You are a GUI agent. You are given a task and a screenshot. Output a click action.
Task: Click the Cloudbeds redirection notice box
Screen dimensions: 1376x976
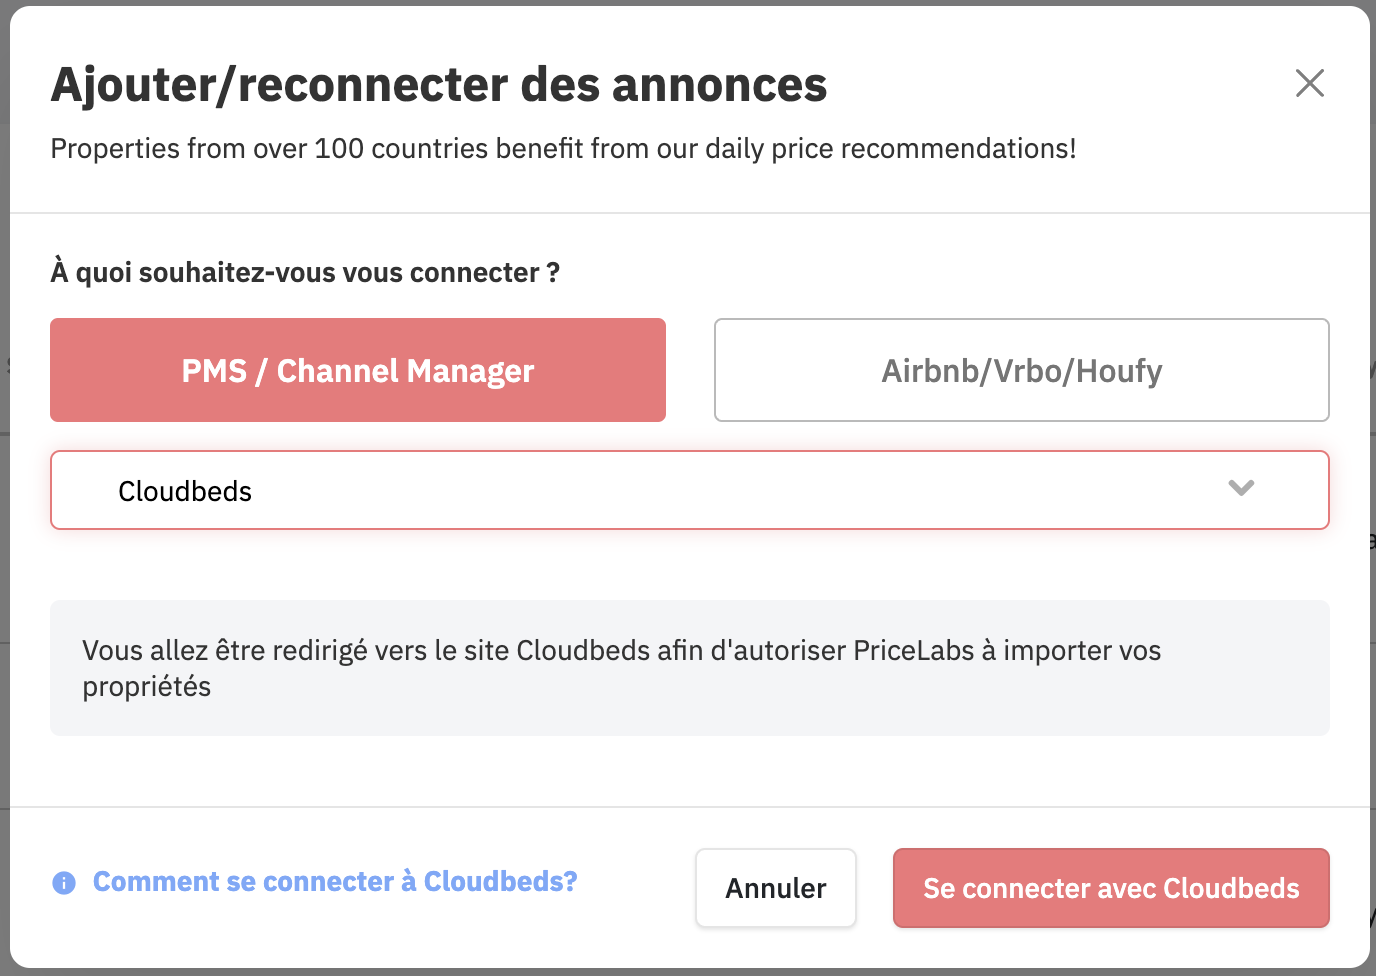690,668
